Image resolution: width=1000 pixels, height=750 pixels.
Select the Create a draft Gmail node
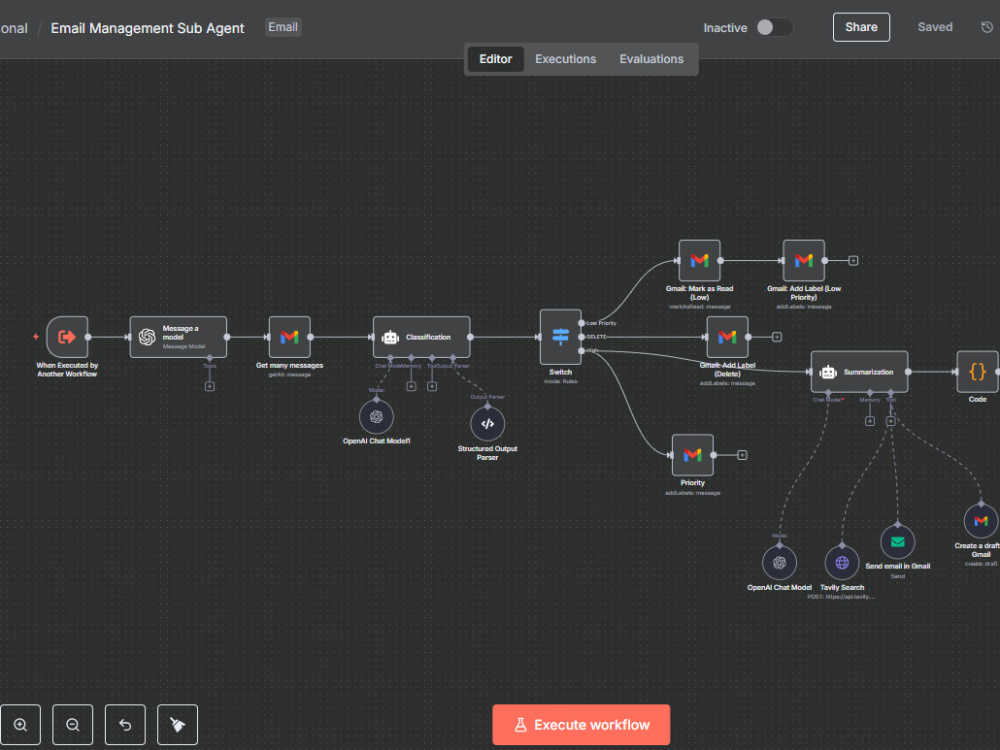click(981, 521)
